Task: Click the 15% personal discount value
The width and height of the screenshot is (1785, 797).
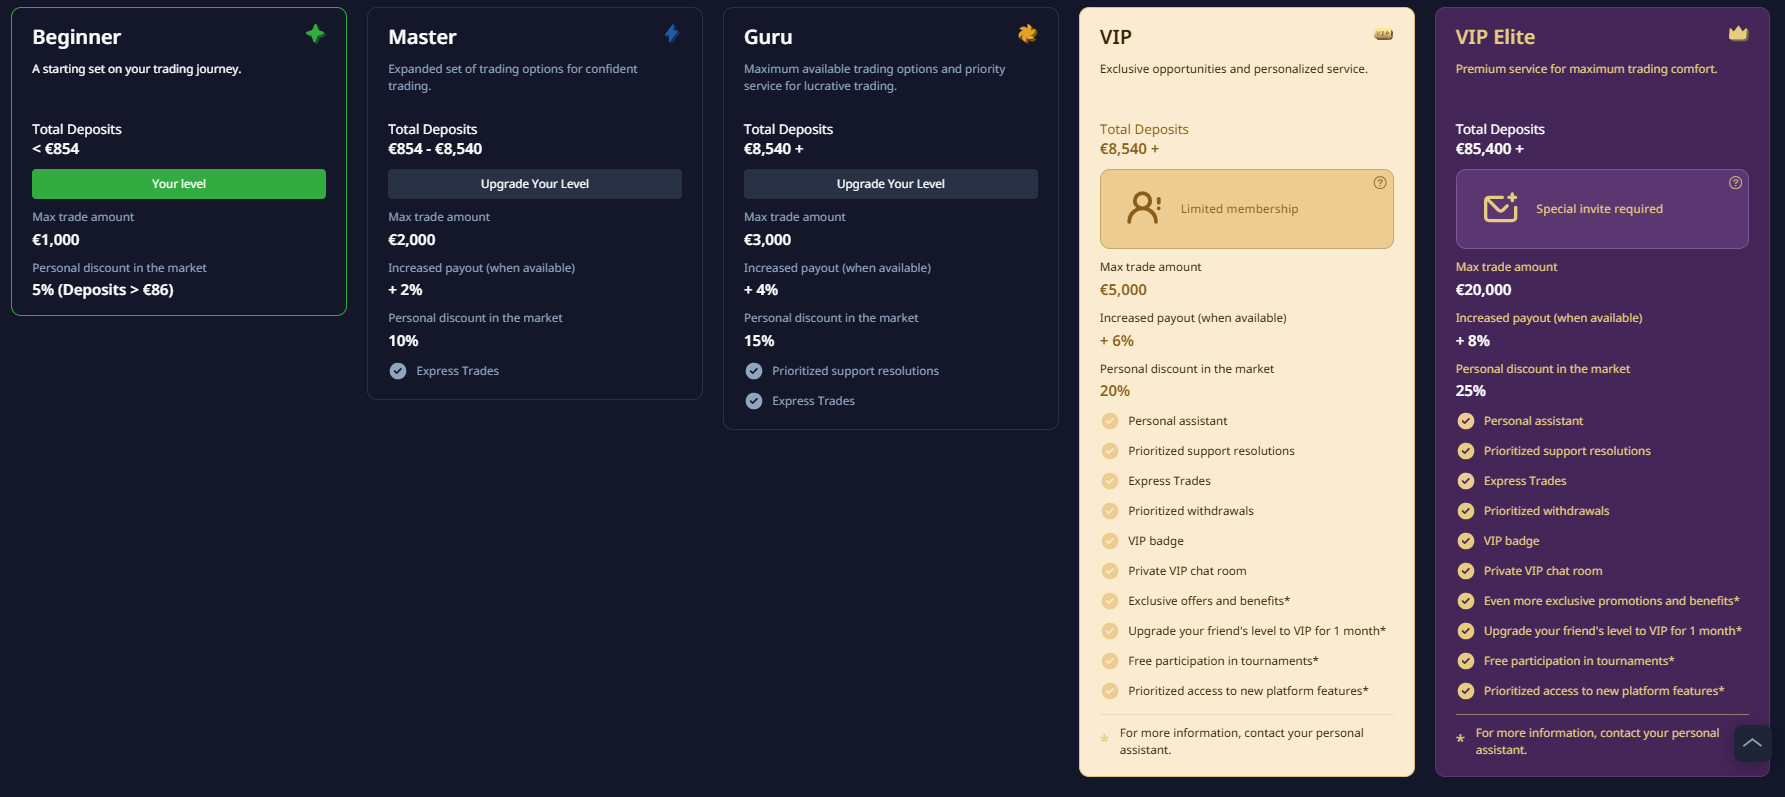Action: click(759, 341)
